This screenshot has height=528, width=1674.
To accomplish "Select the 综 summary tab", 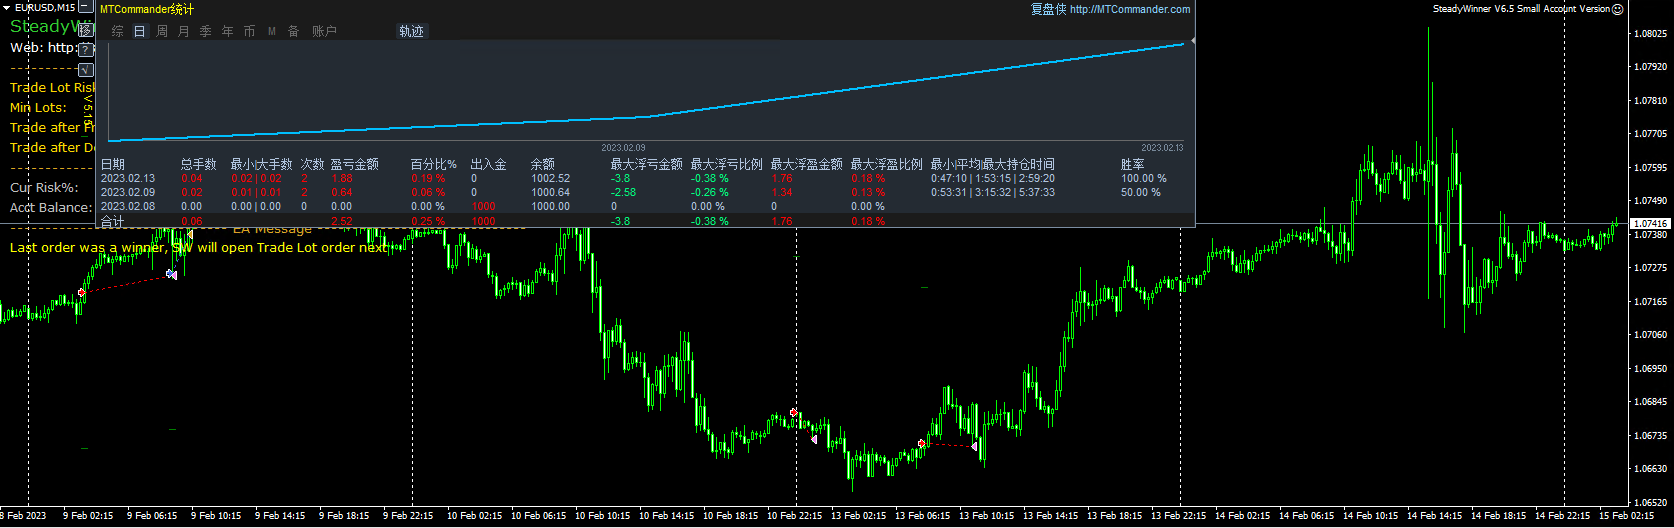I will coord(118,31).
